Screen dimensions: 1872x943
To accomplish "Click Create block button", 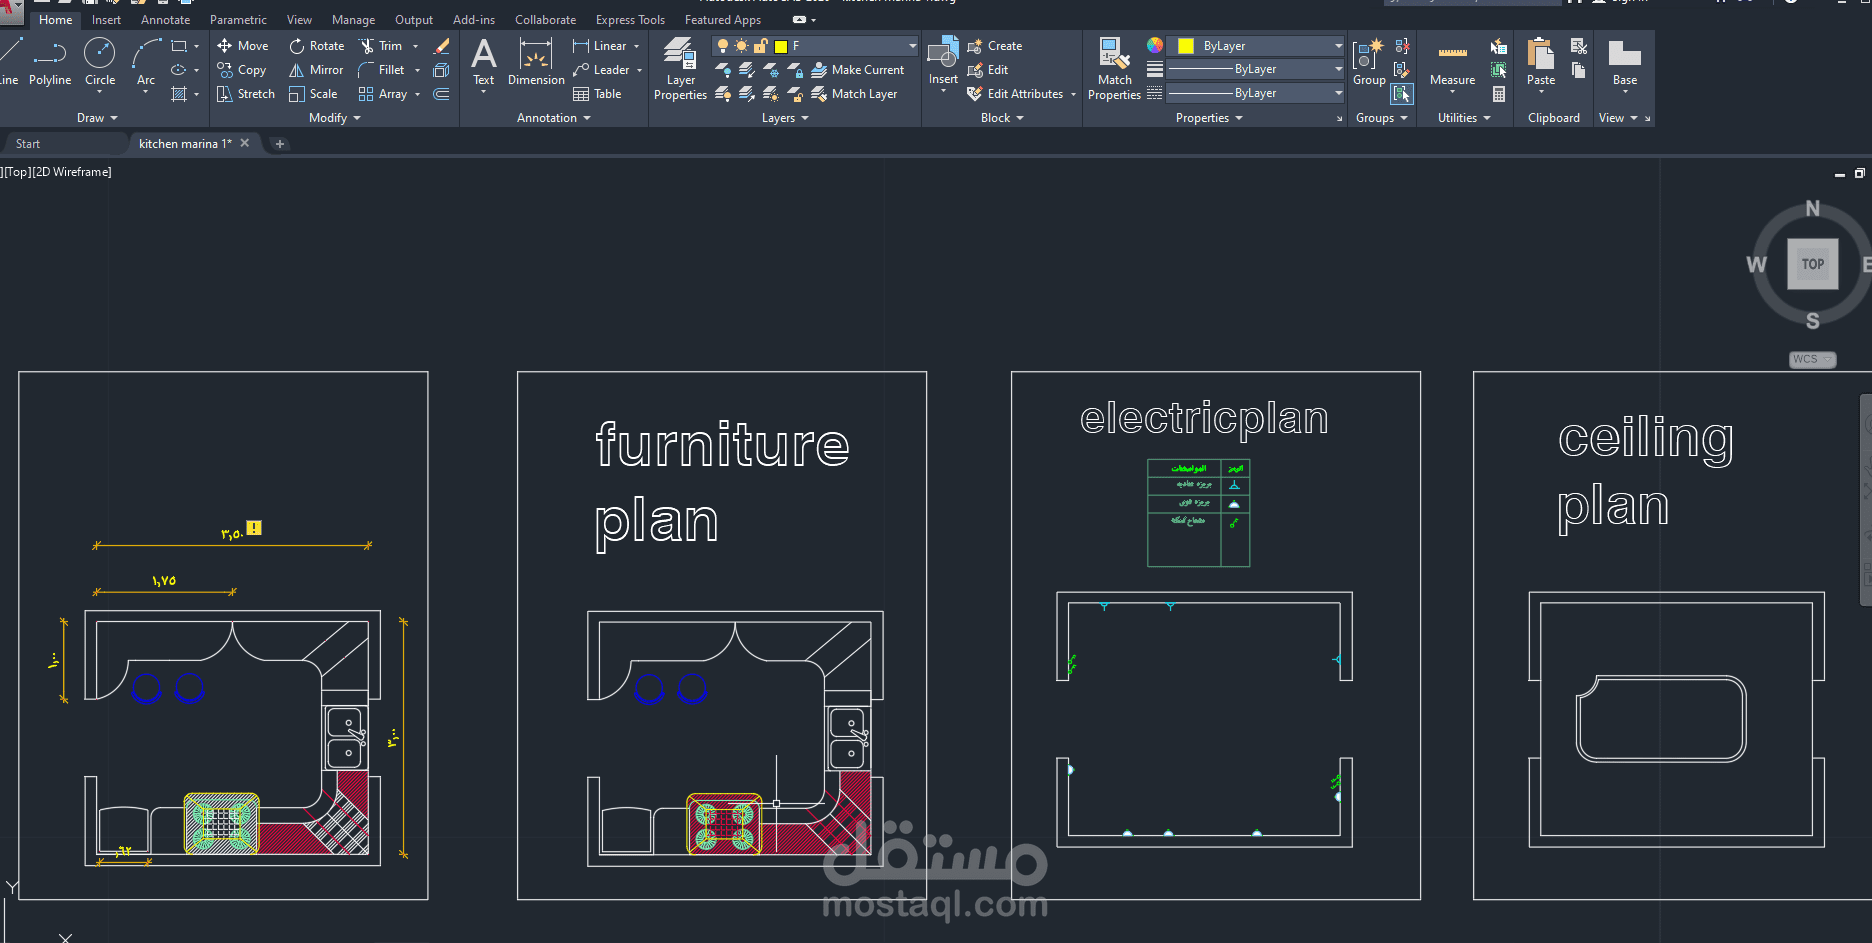I will click(995, 46).
